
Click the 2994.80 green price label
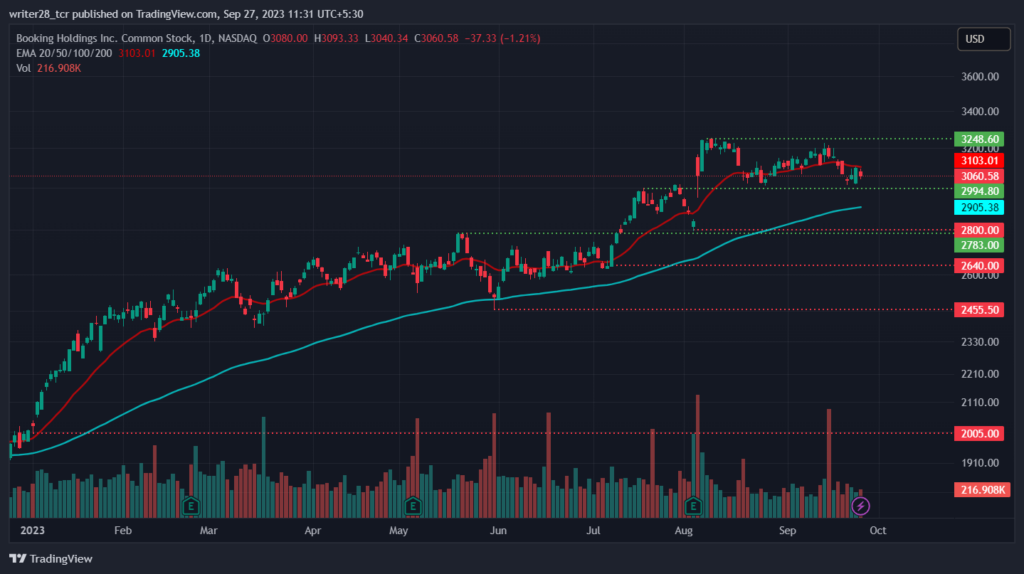tap(979, 191)
